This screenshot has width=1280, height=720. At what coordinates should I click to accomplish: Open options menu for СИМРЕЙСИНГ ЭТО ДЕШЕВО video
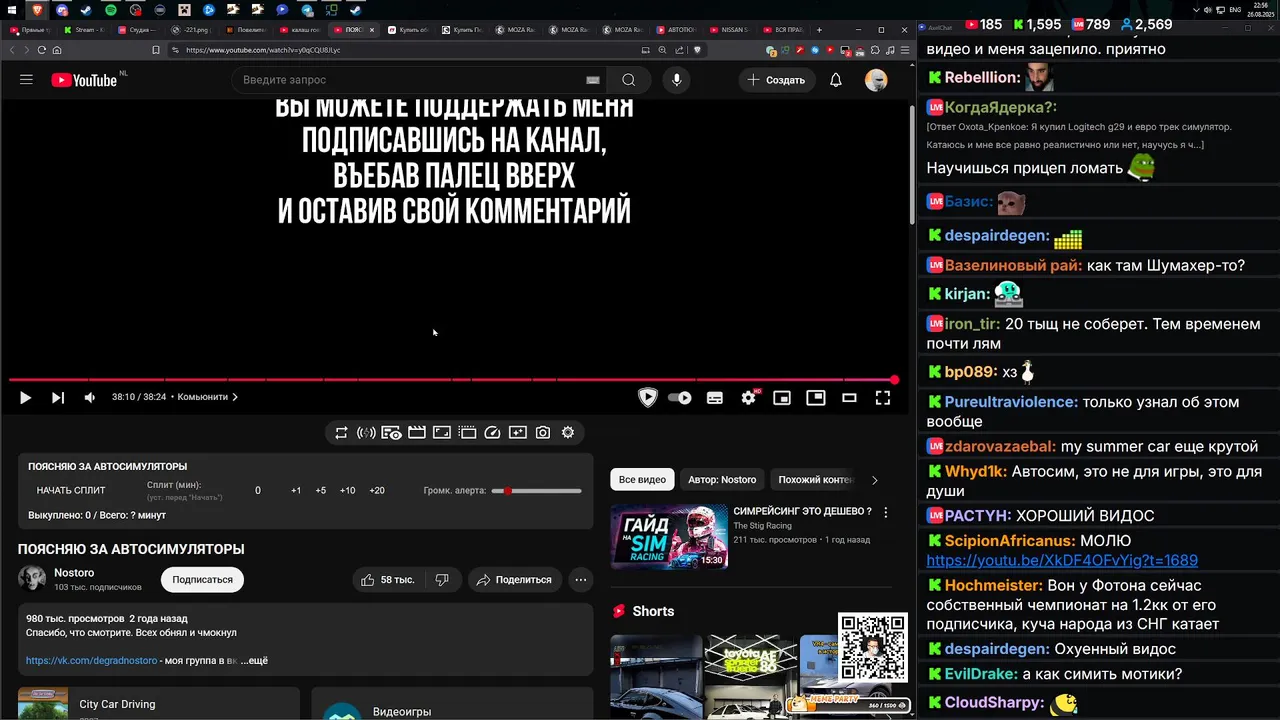point(885,512)
